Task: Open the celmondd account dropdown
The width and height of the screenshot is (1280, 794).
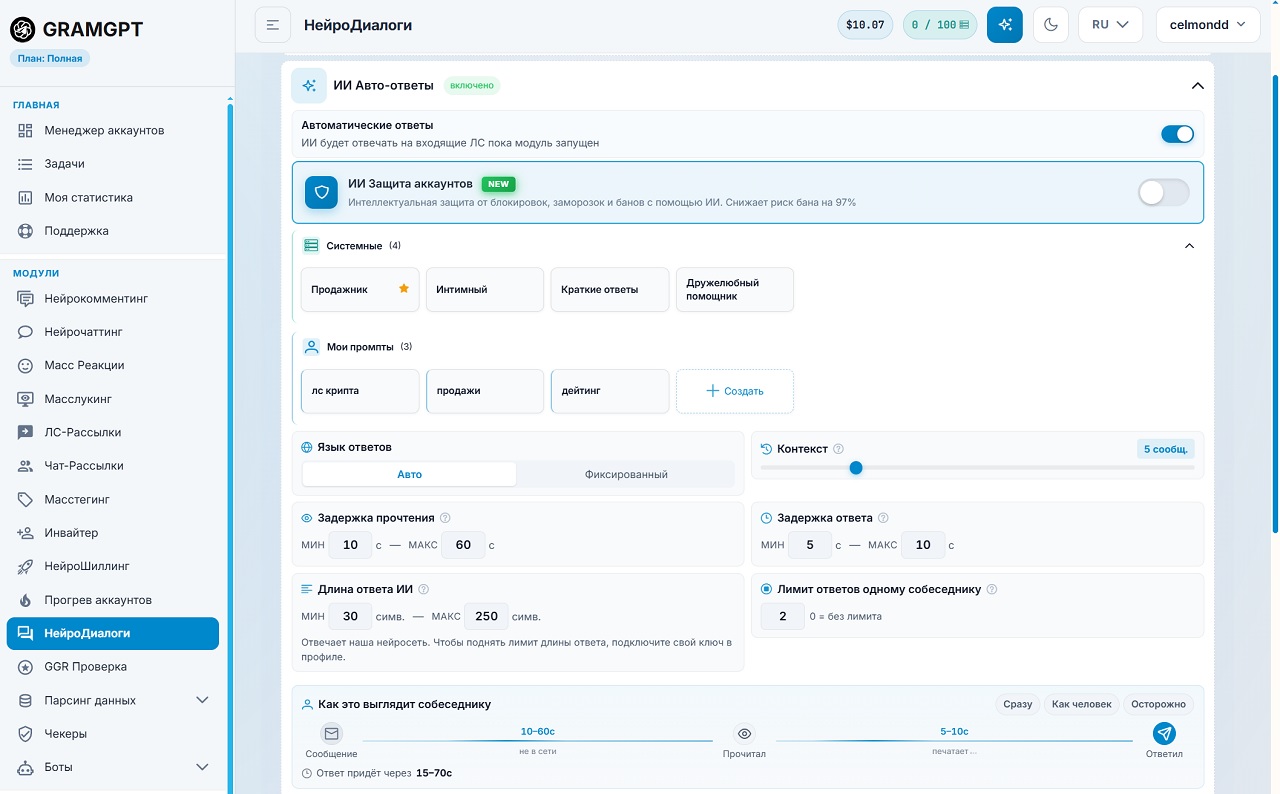Action: coord(1207,25)
